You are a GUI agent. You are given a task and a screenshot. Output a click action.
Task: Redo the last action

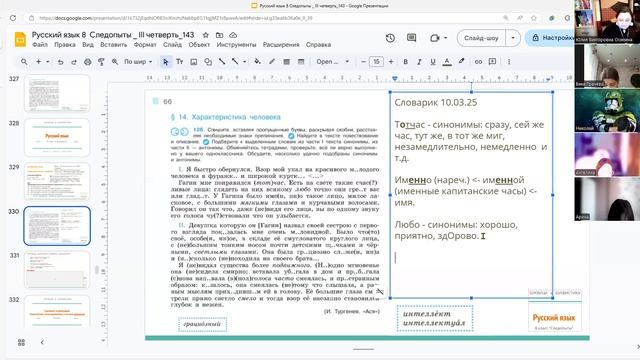(74, 62)
